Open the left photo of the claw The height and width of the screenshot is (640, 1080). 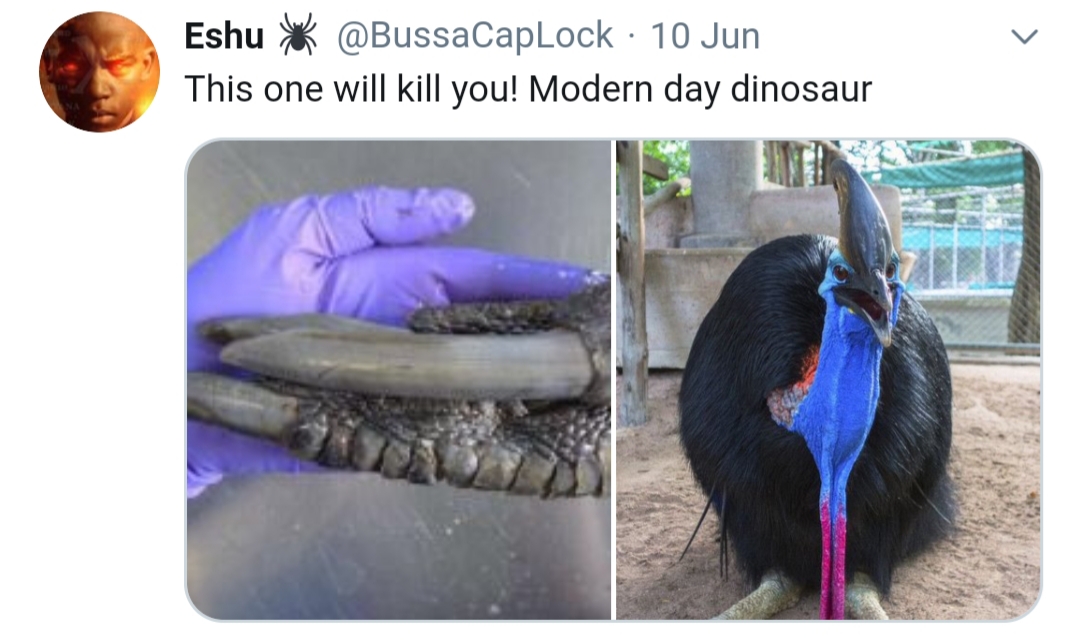[x=398, y=380]
